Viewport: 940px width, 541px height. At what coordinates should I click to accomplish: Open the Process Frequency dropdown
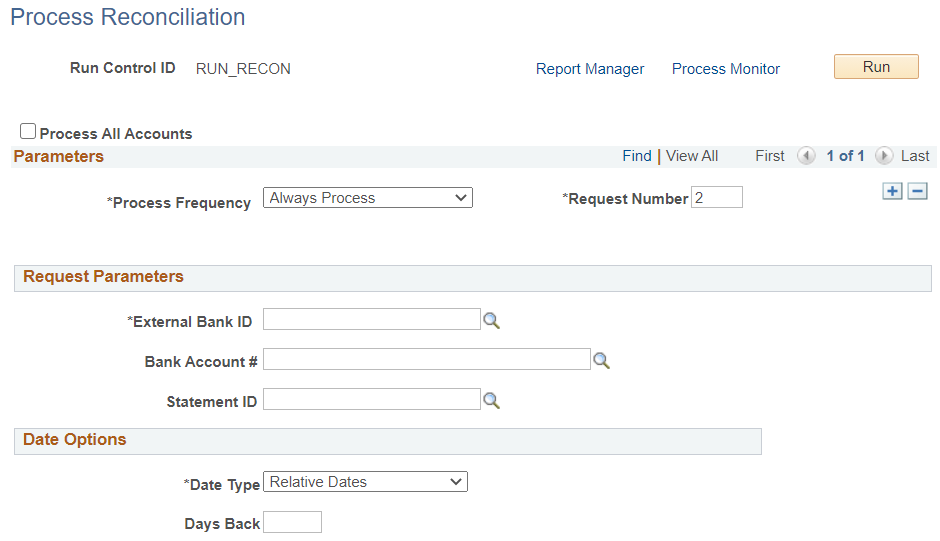(368, 198)
